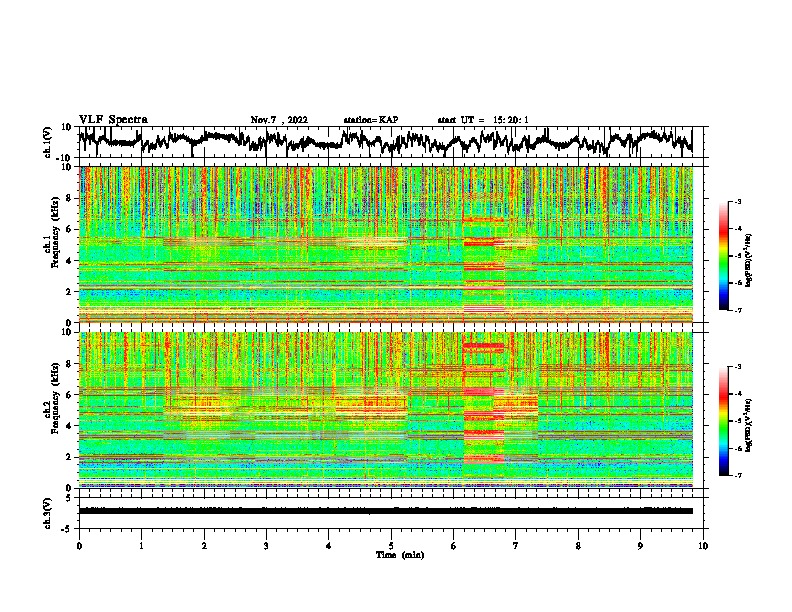The width and height of the screenshot is (792, 612).
Task: Click the ch.2 spectrogram color bar
Action: (x=724, y=421)
